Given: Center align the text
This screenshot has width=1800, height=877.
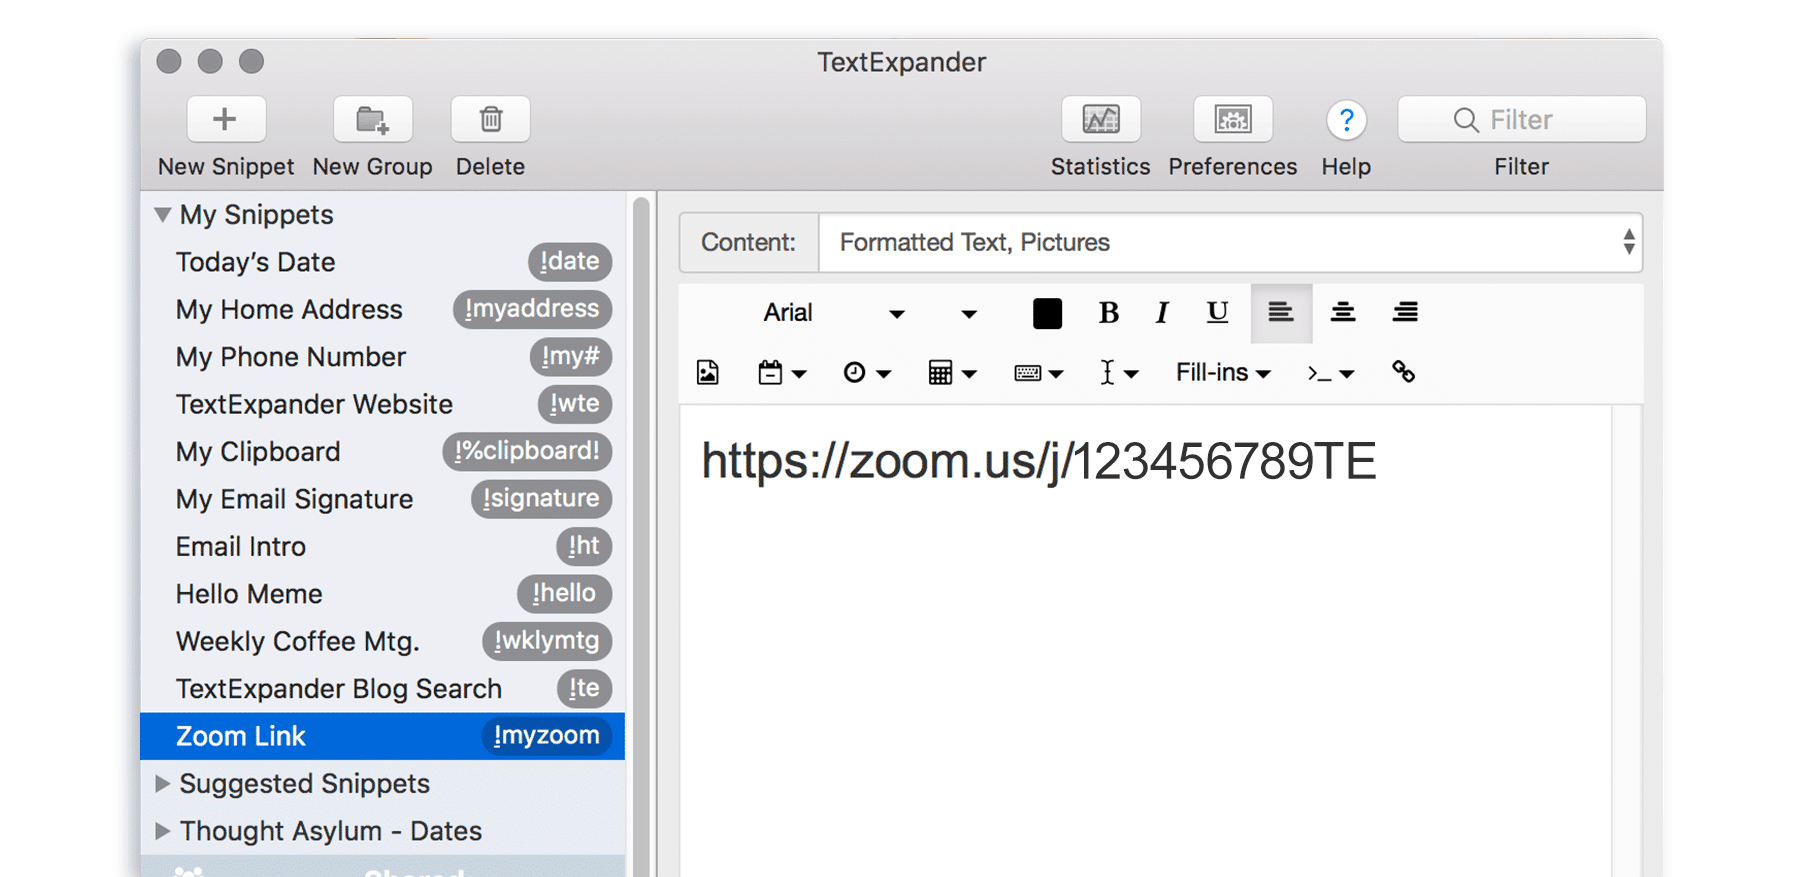Looking at the screenshot, I should 1343,313.
